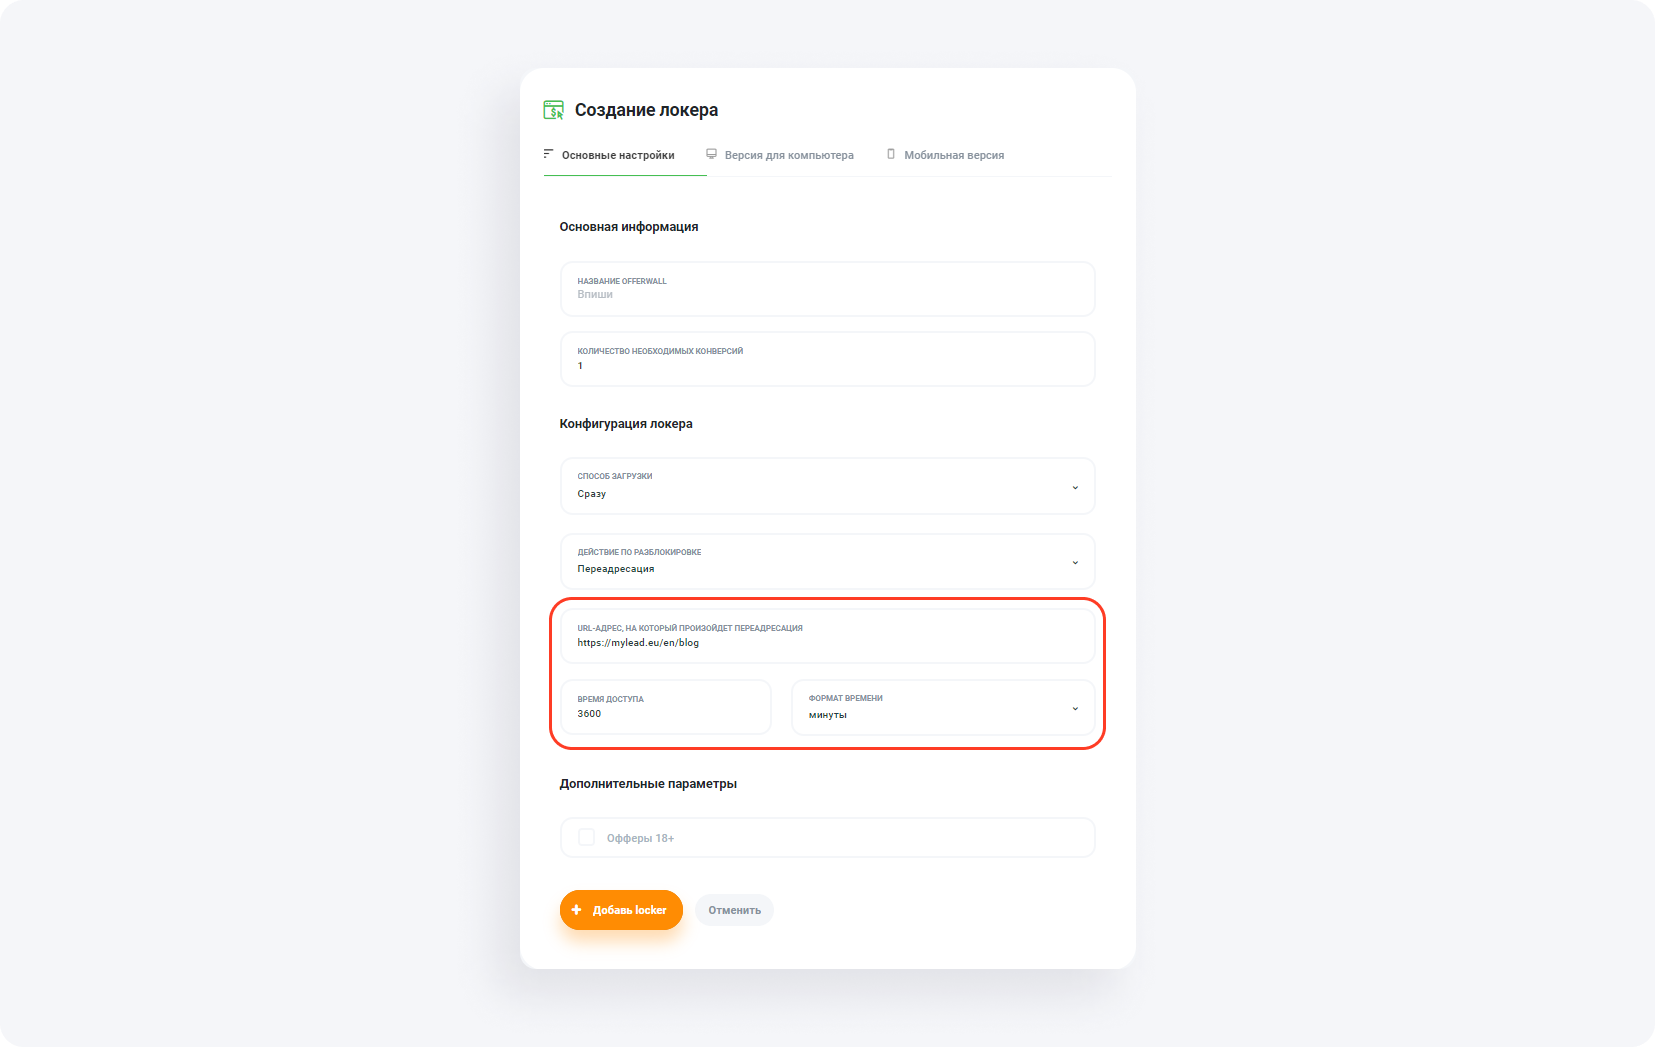Switch to the "Версия для компьютера" tab
The width and height of the screenshot is (1655, 1047).
click(x=789, y=154)
